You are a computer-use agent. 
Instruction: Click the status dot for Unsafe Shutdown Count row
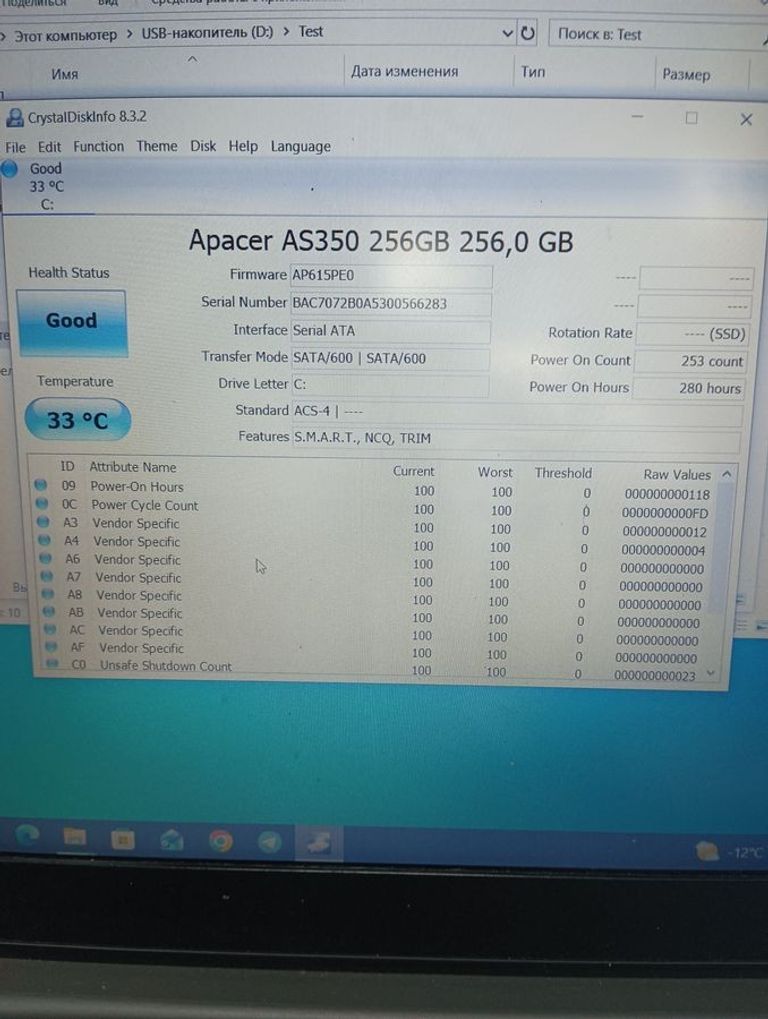(53, 664)
